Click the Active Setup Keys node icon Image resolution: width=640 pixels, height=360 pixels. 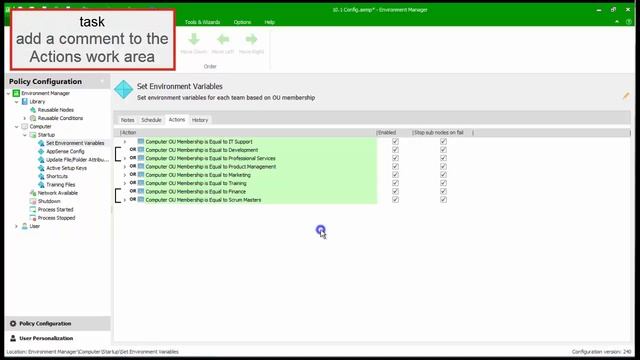[41, 168]
